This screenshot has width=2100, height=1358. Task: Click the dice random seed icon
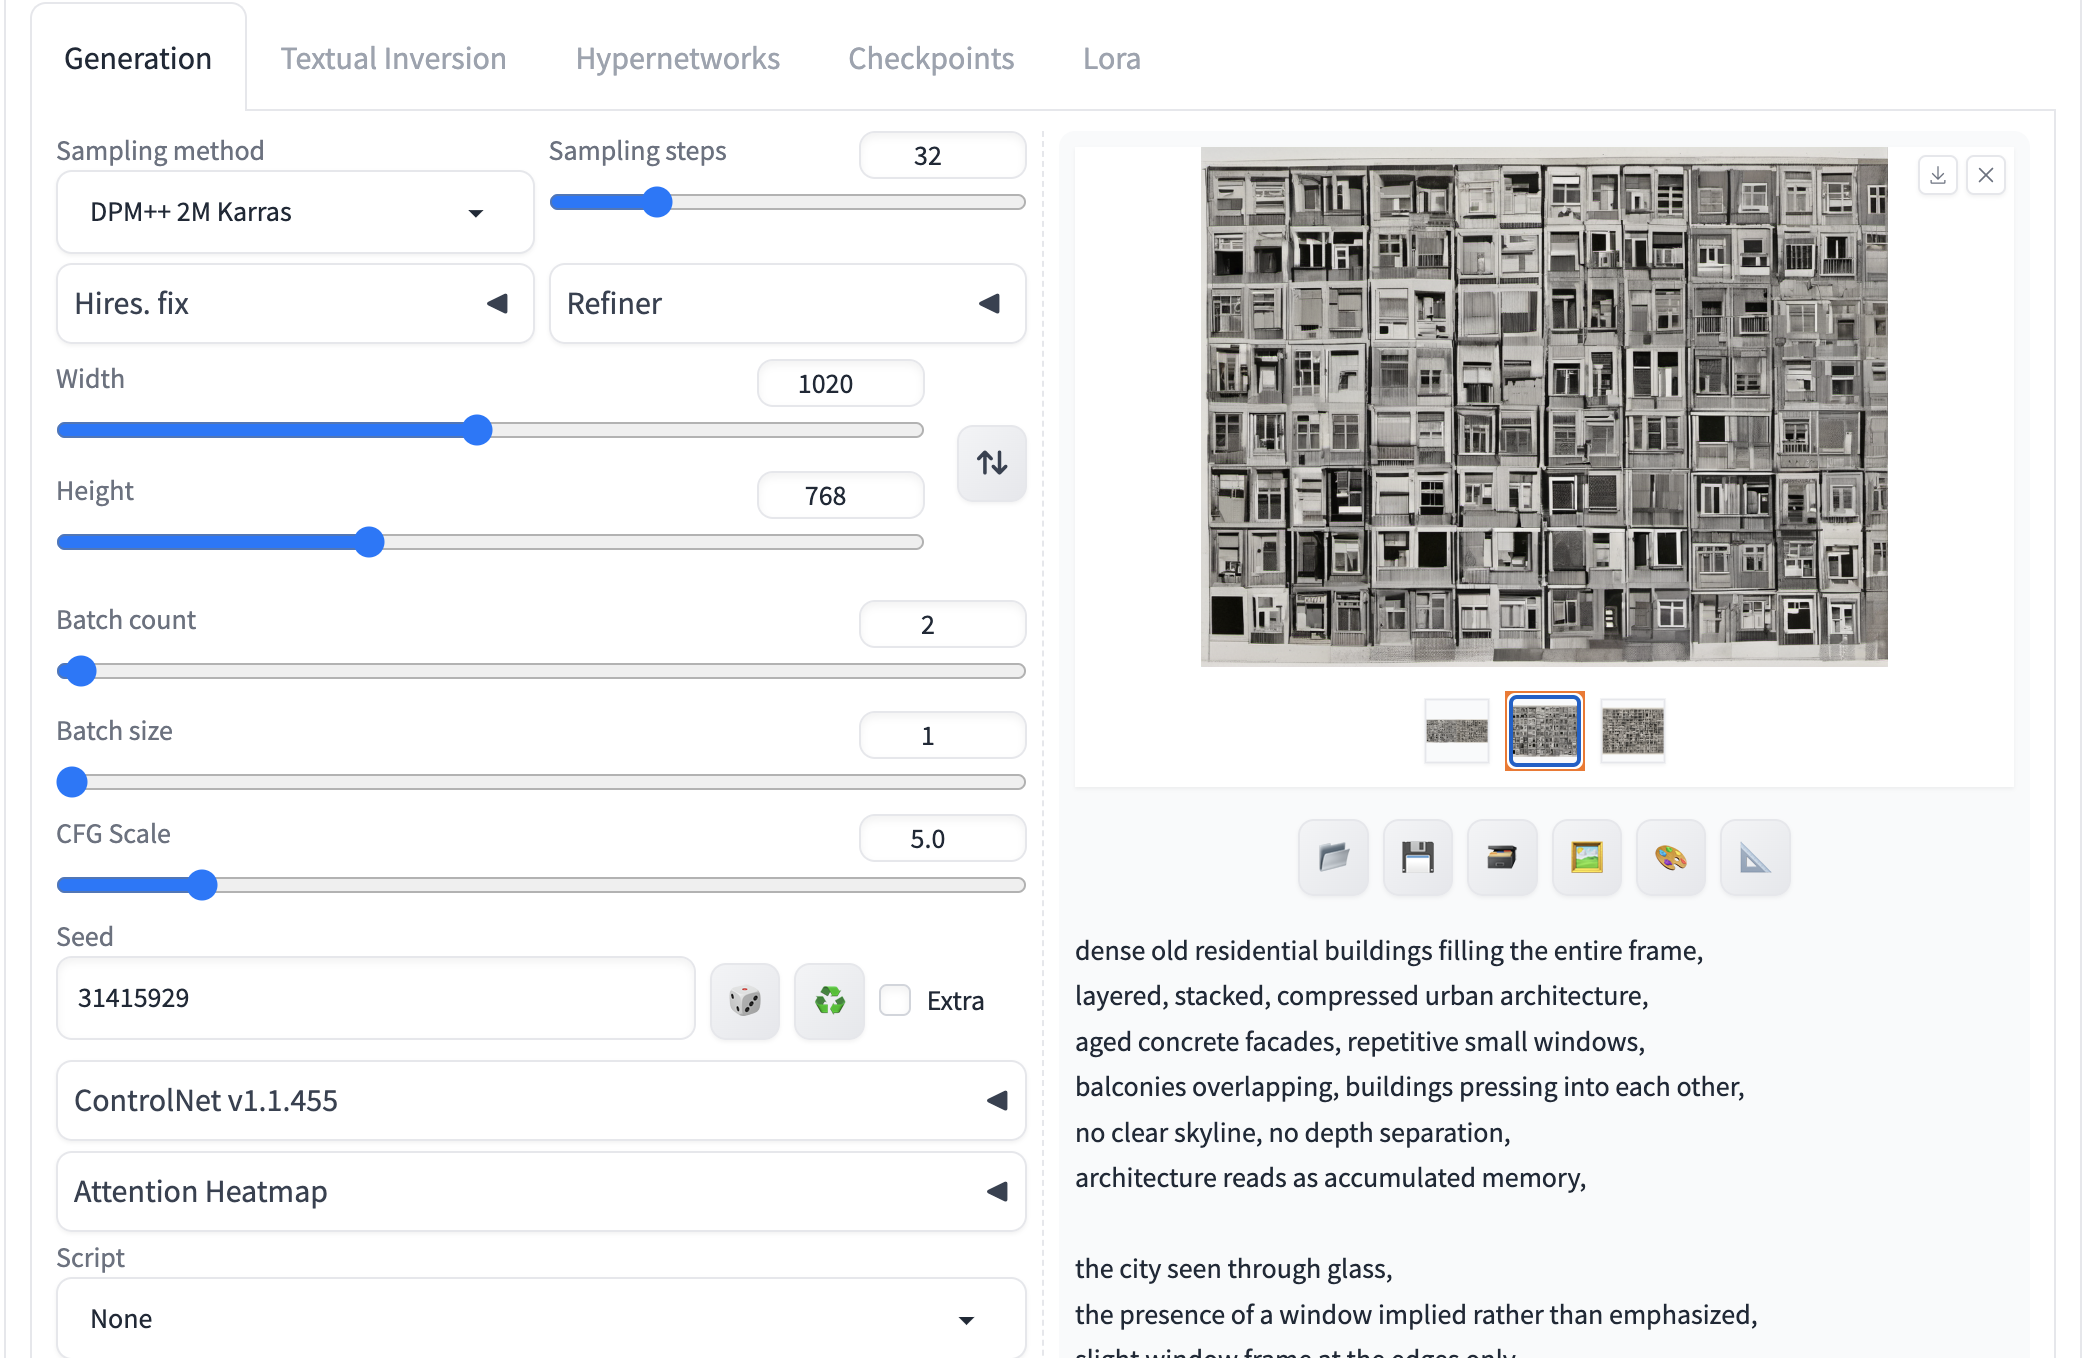coord(744,1000)
